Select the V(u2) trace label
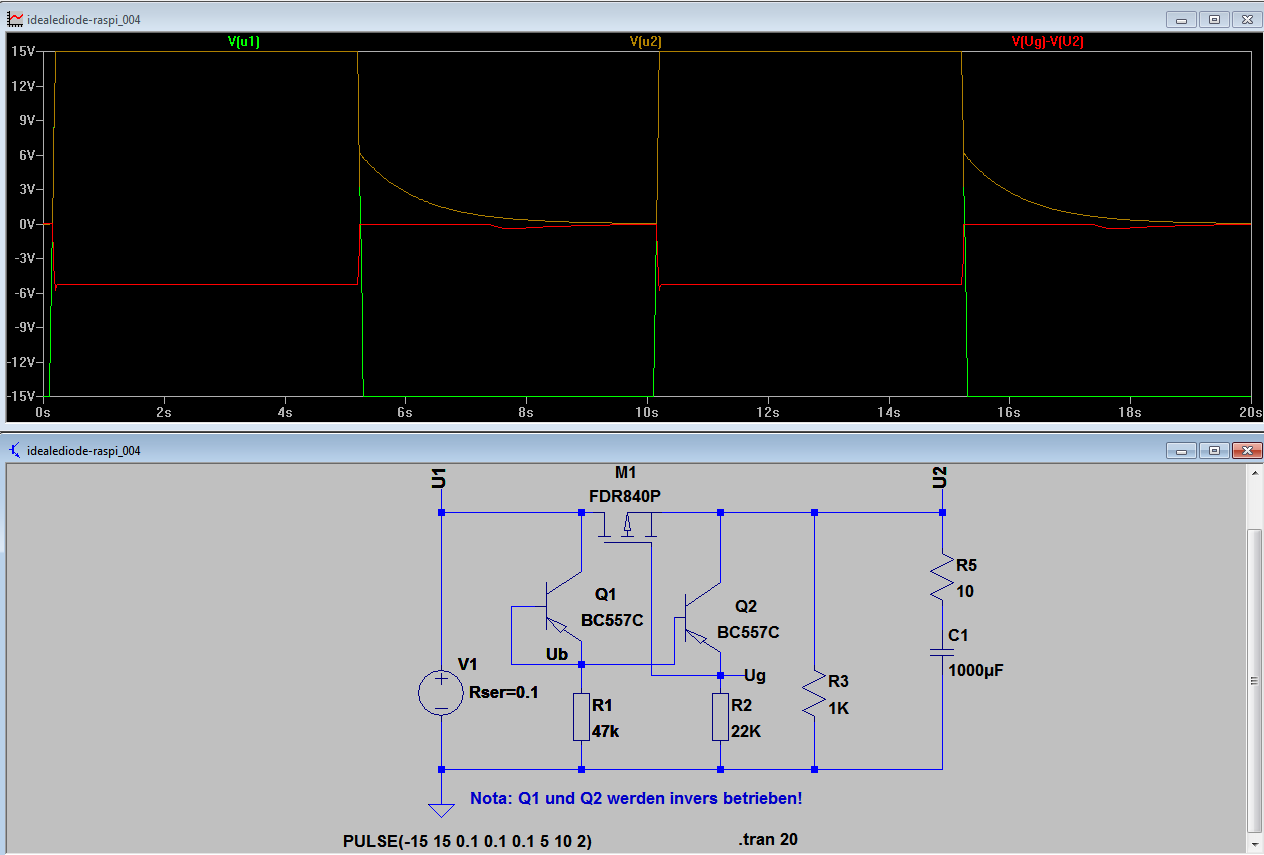Screen dimensions: 1264x855 click(x=646, y=41)
